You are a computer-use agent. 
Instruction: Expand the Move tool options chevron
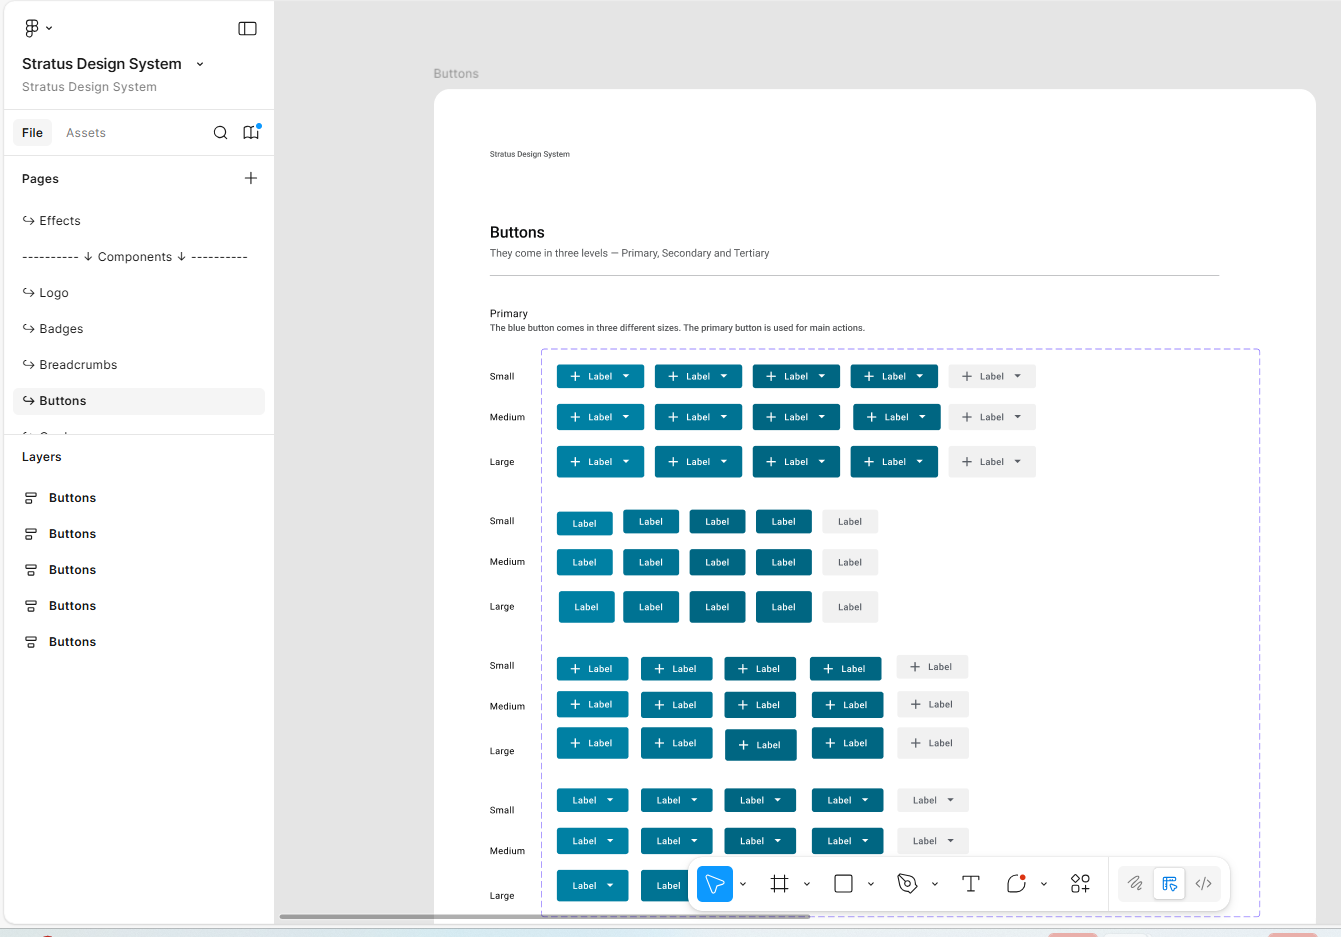(x=743, y=884)
